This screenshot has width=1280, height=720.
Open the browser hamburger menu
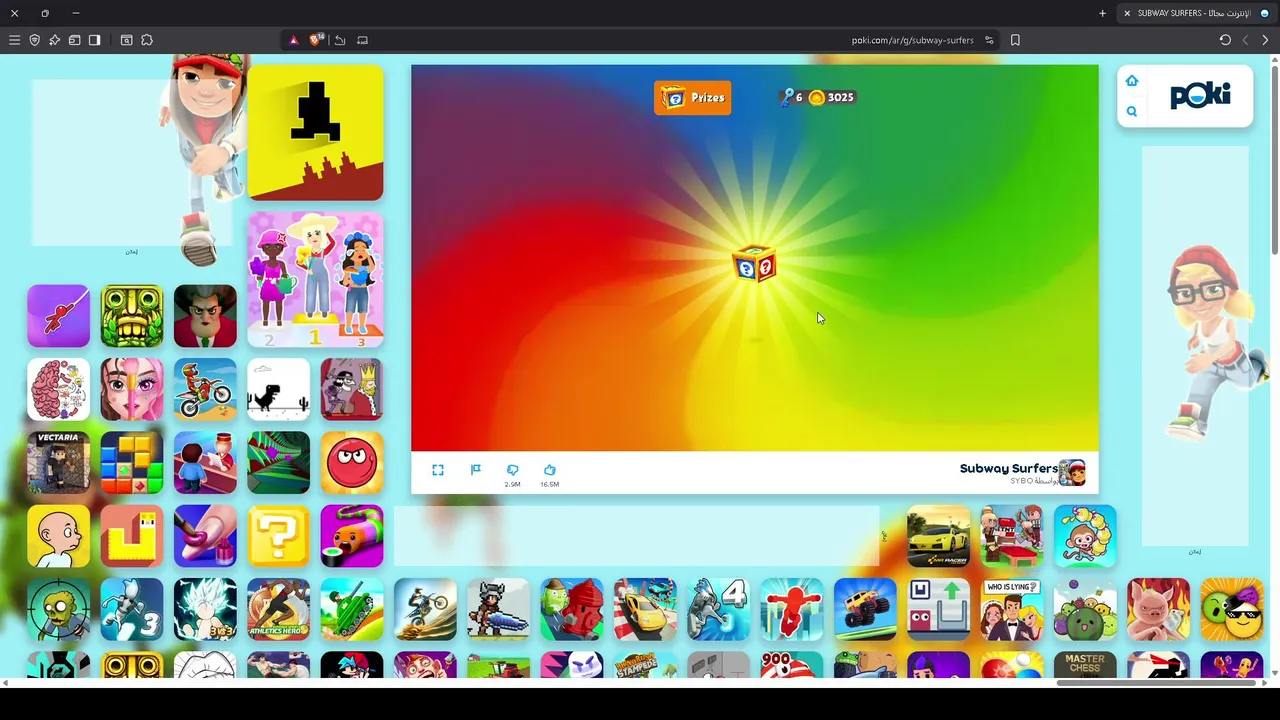pos(14,40)
